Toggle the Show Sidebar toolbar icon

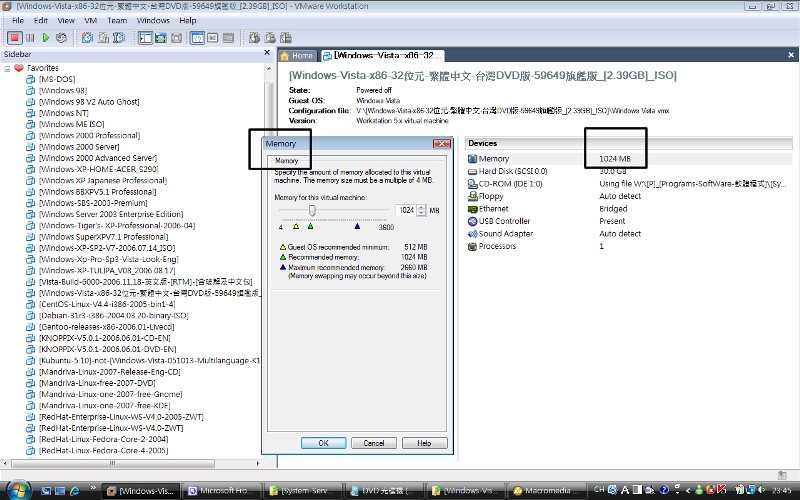pyautogui.click(x=145, y=38)
